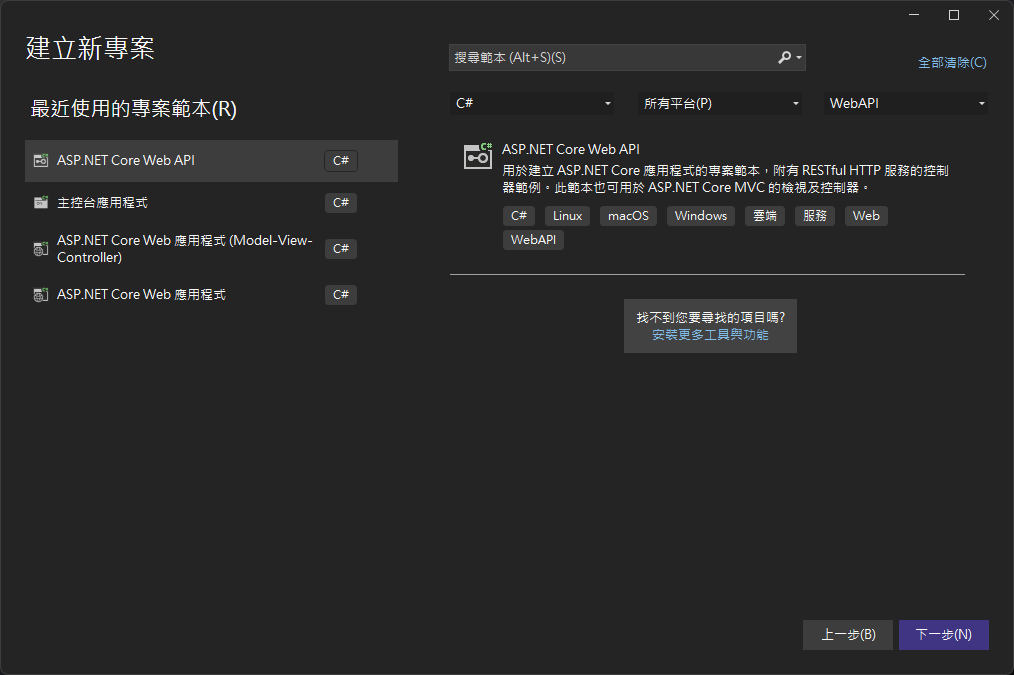Click the search magnifier icon
1014x675 pixels.
784,58
